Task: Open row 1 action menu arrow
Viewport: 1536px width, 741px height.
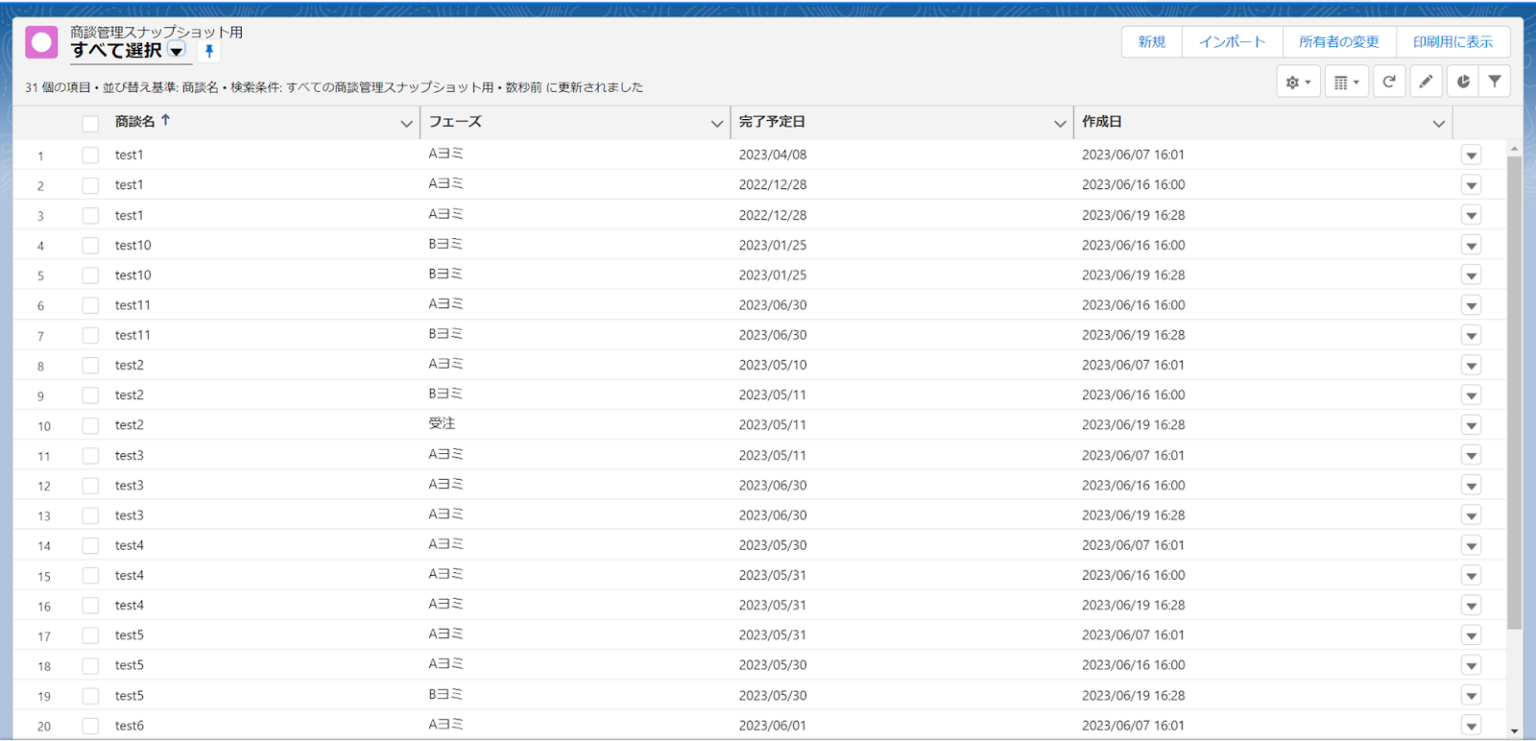Action: click(1470, 155)
